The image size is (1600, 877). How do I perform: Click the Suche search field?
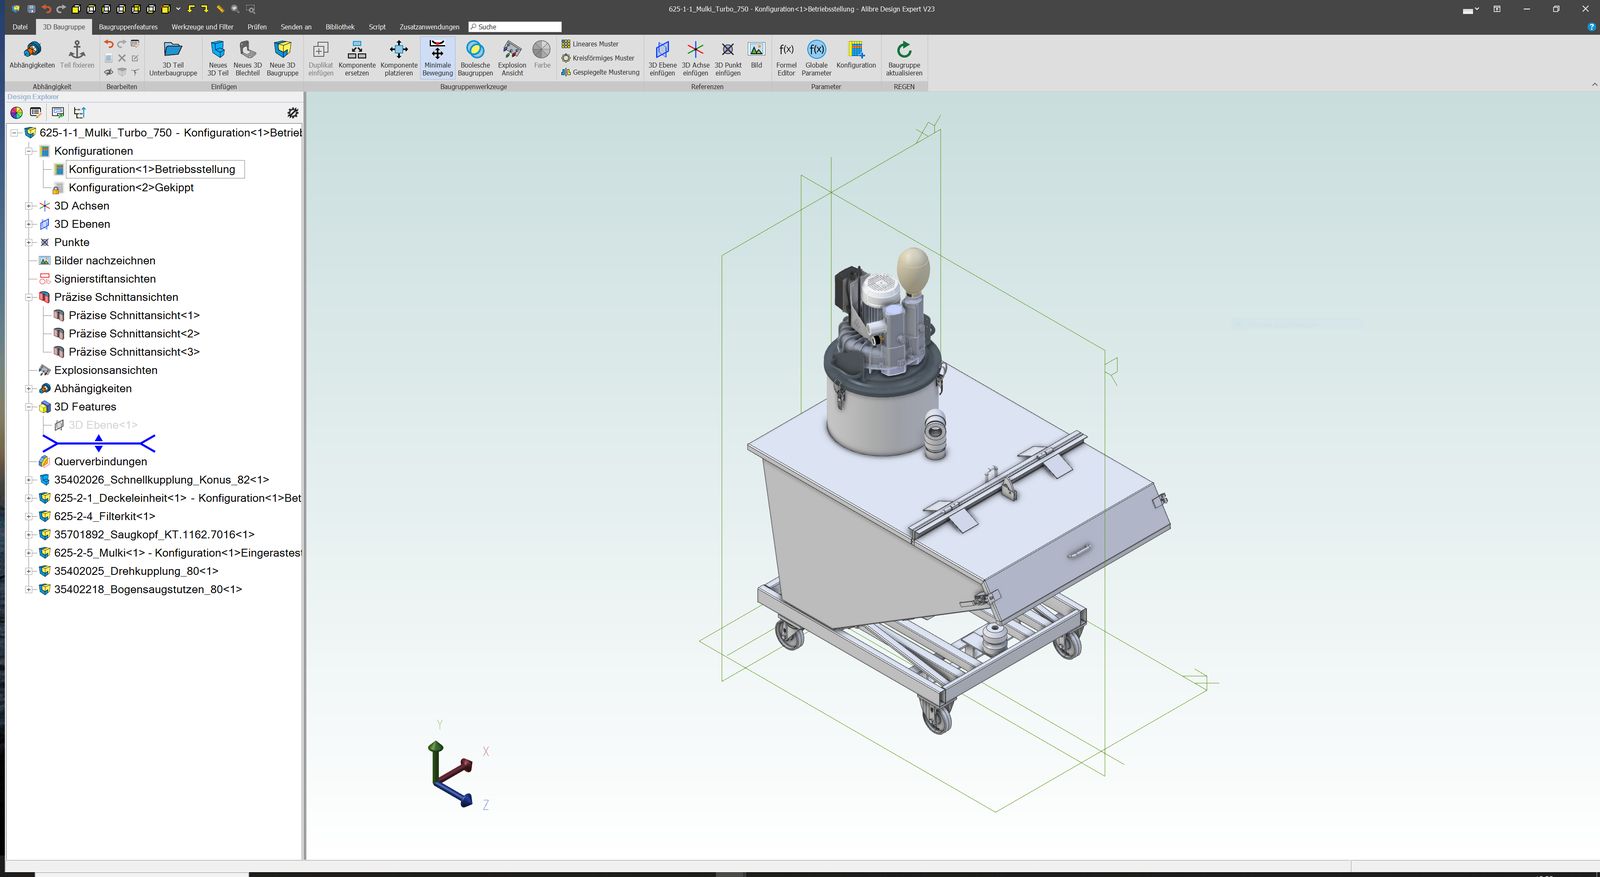coord(515,27)
